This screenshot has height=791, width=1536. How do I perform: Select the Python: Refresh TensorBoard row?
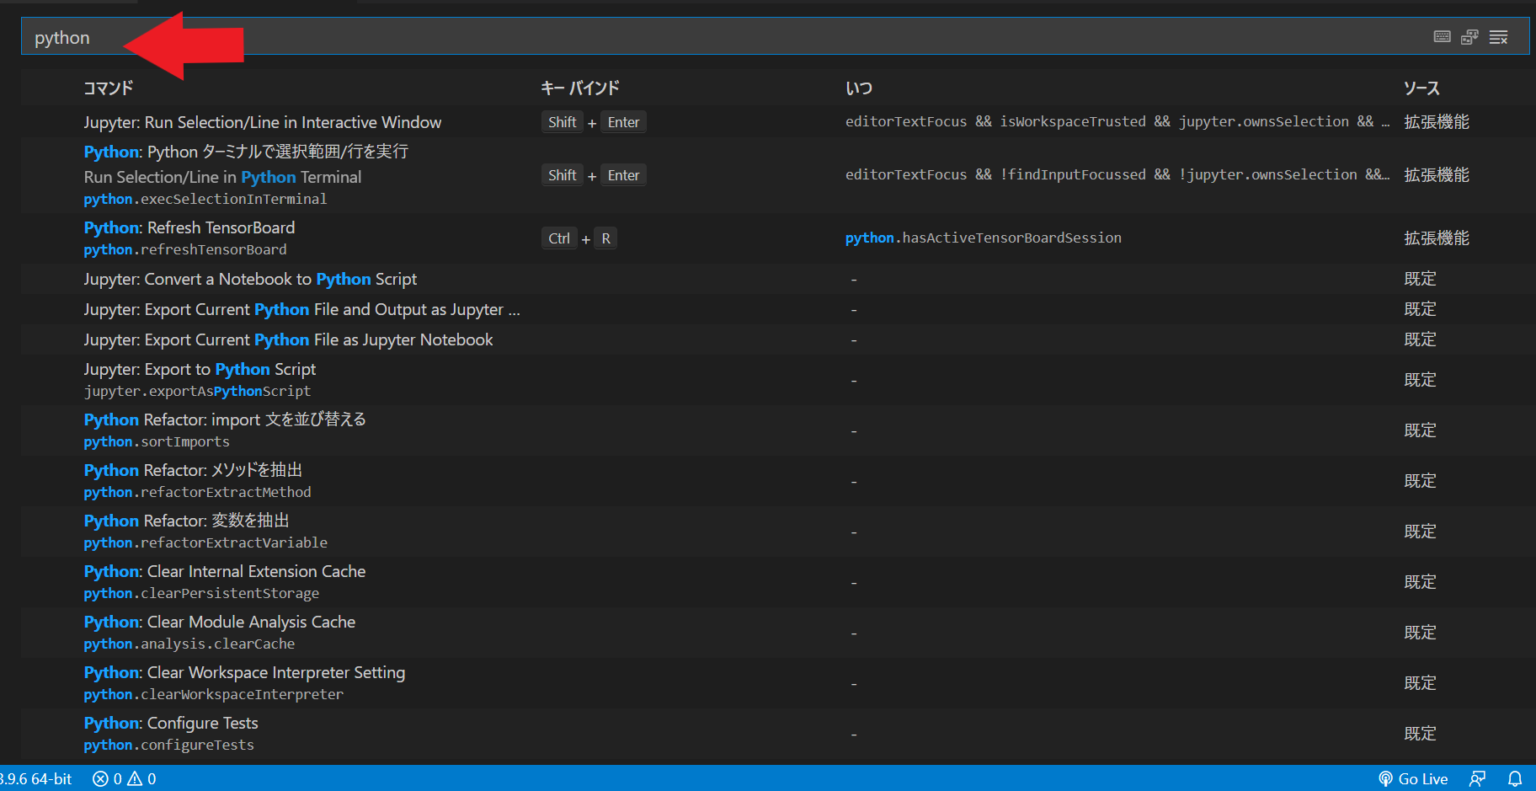(x=189, y=238)
